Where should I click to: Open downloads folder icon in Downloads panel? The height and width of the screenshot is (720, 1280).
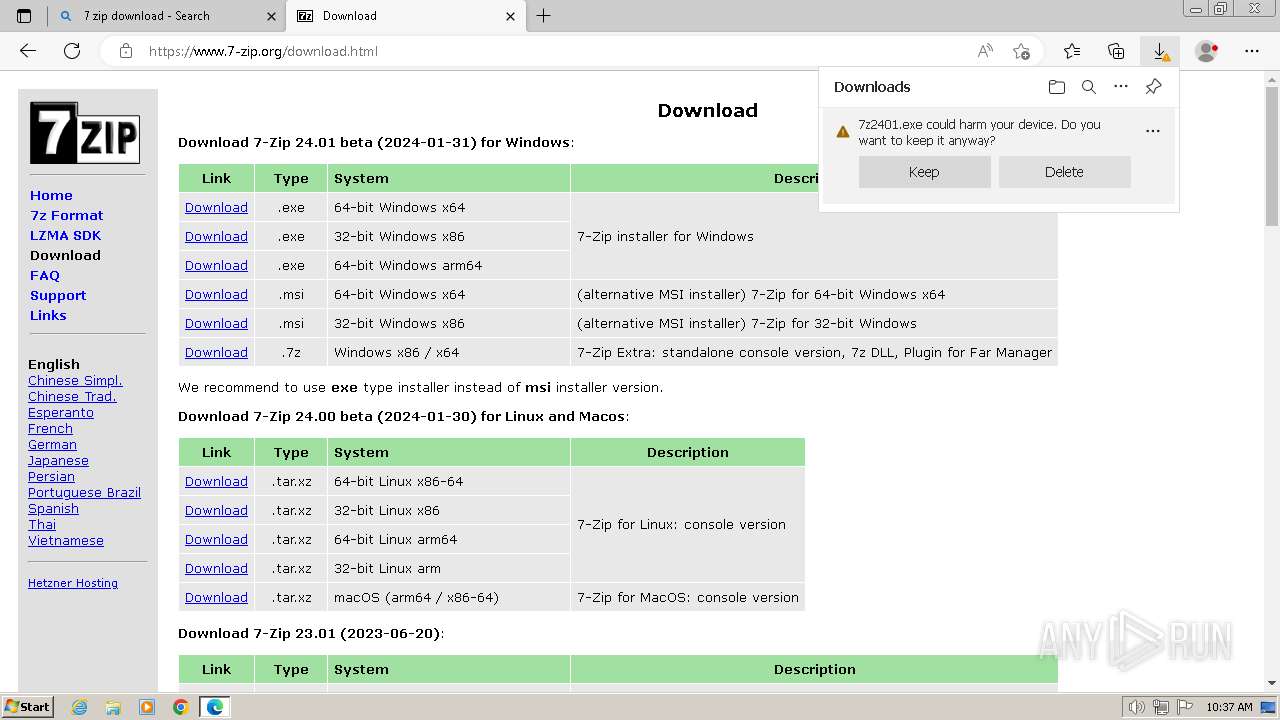point(1057,87)
